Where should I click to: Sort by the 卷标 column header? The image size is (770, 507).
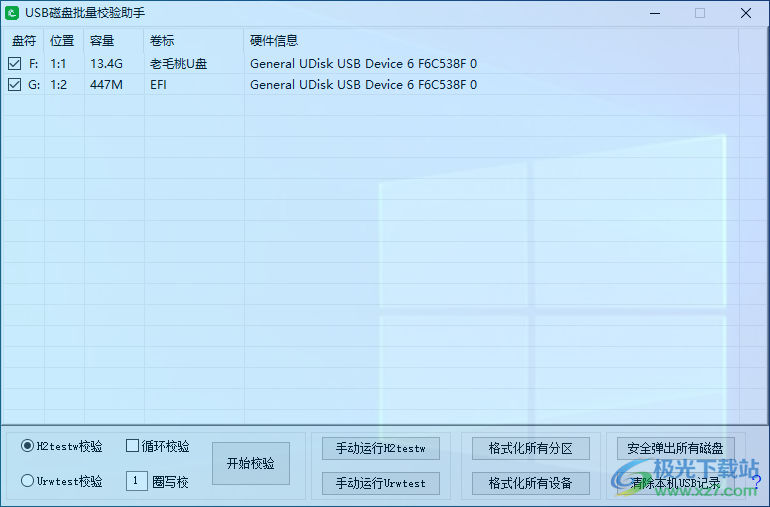pos(194,41)
